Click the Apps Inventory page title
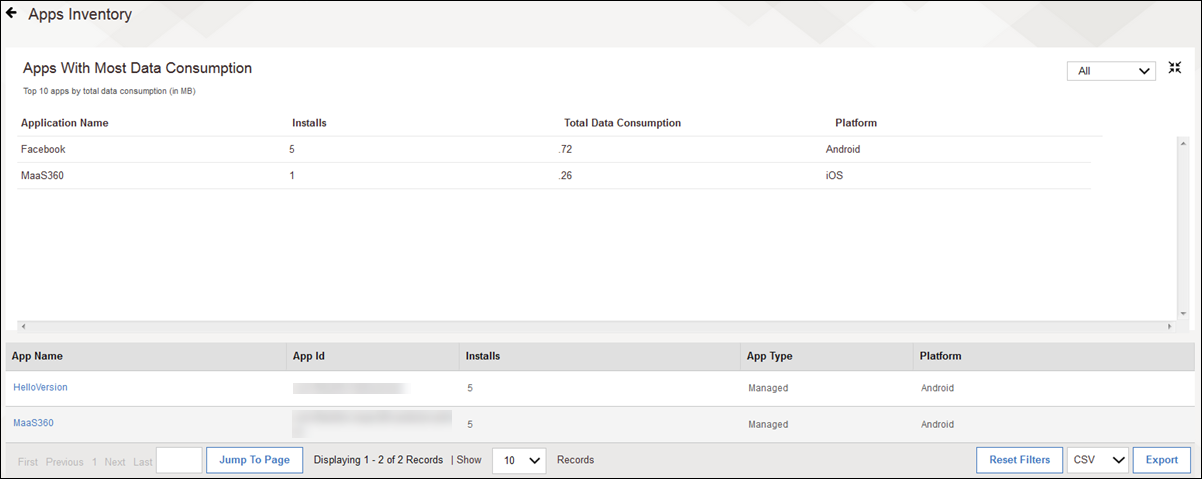1202x479 pixels. [80, 14]
